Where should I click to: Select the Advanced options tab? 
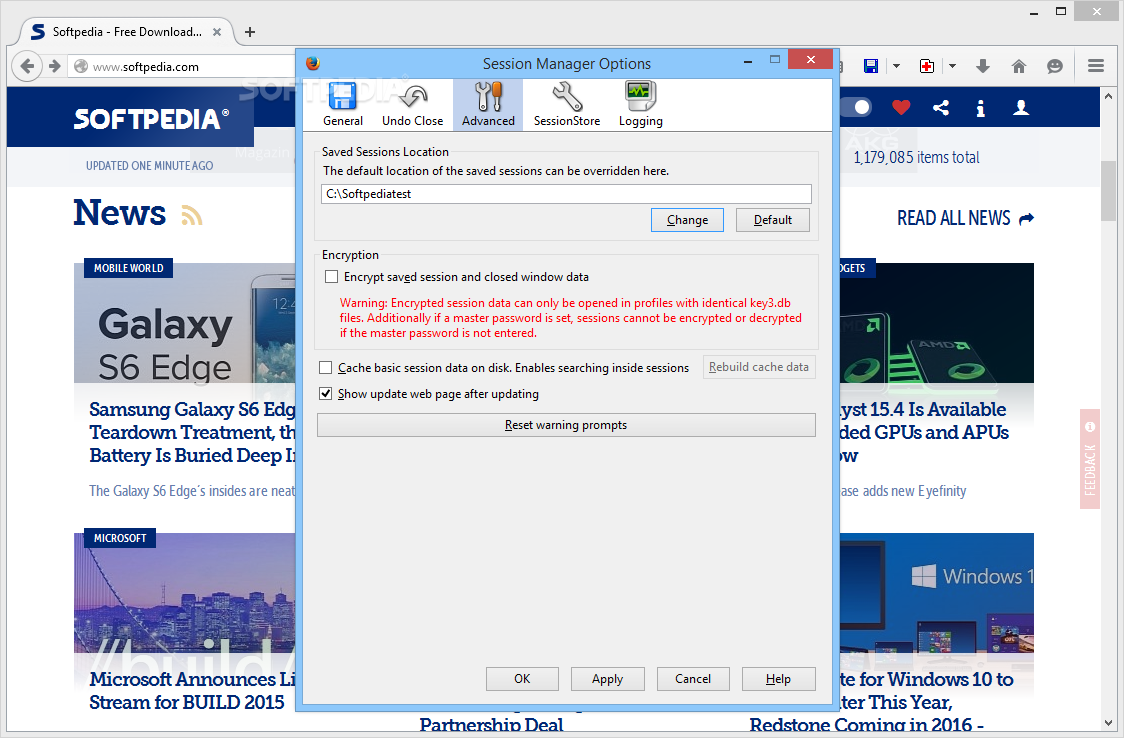488,105
